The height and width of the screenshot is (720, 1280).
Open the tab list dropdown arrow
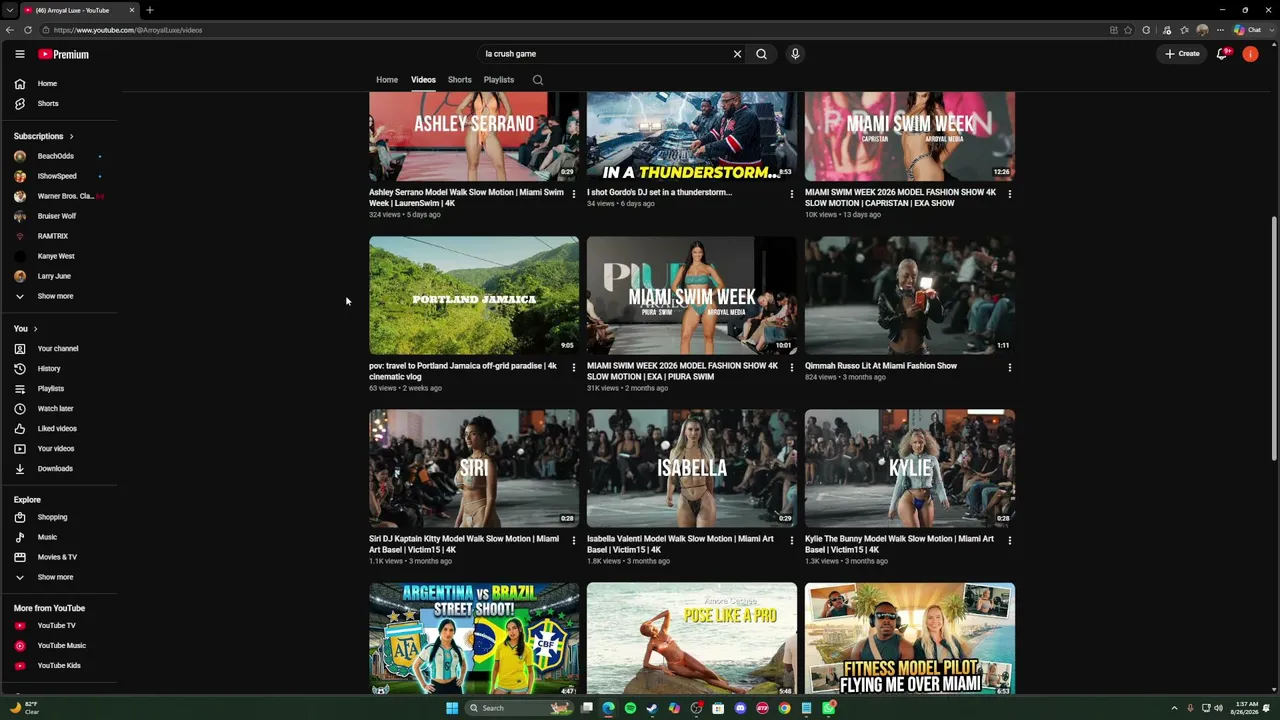pos(9,10)
